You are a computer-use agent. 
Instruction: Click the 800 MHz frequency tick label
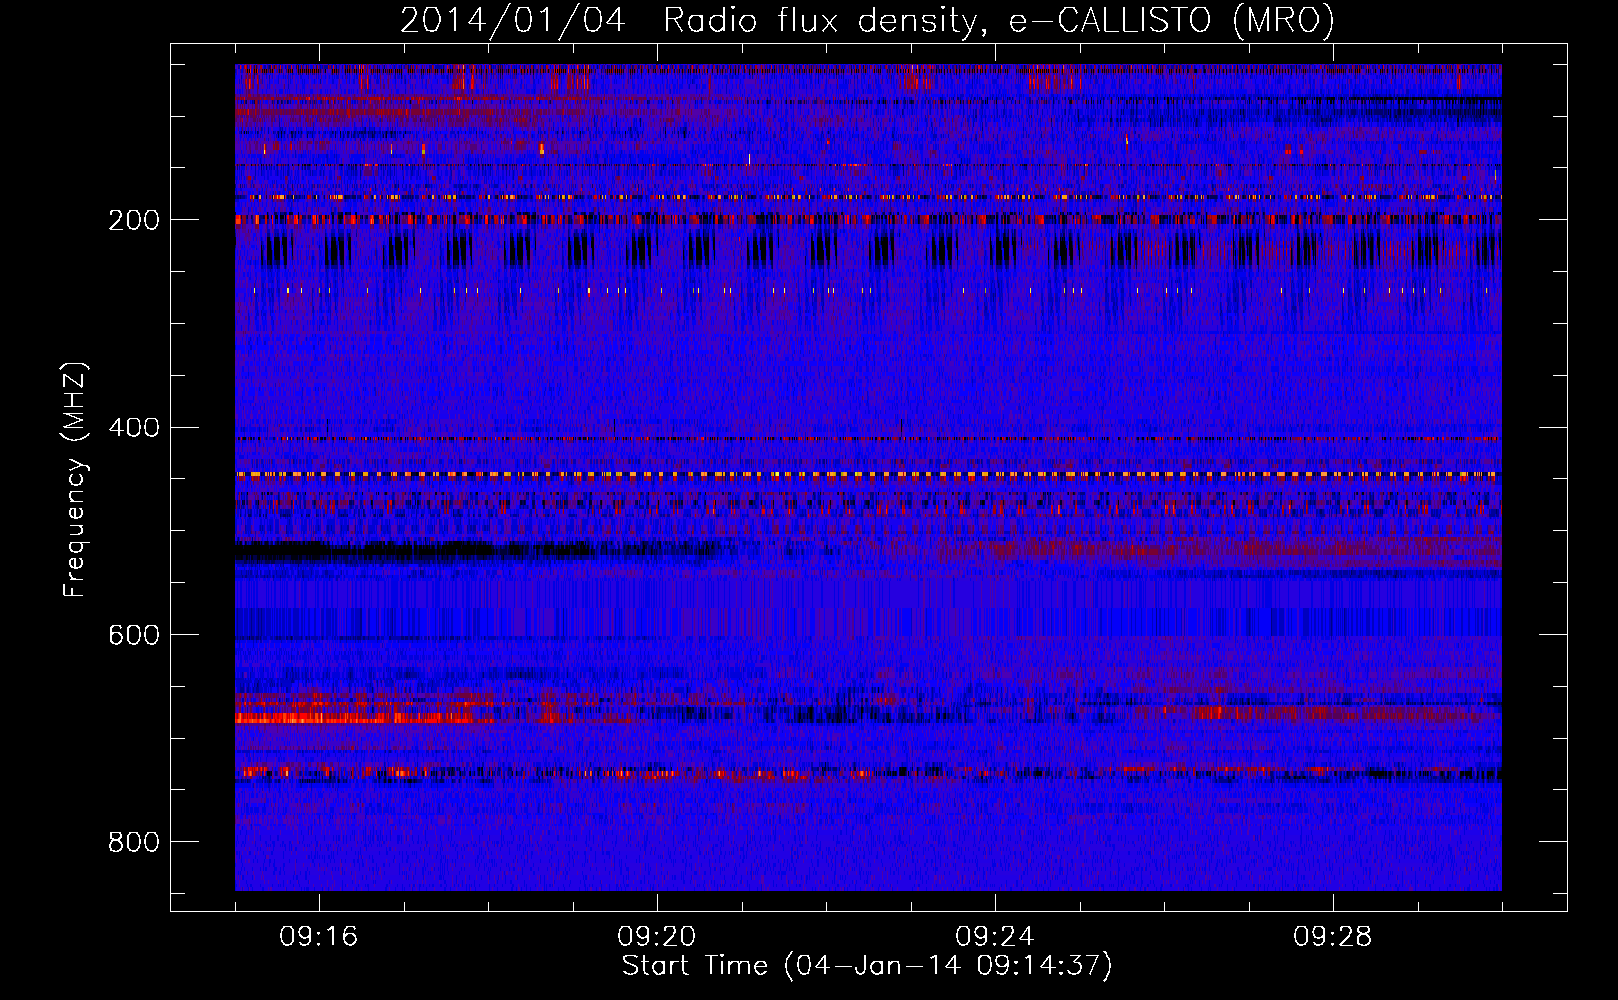[134, 843]
